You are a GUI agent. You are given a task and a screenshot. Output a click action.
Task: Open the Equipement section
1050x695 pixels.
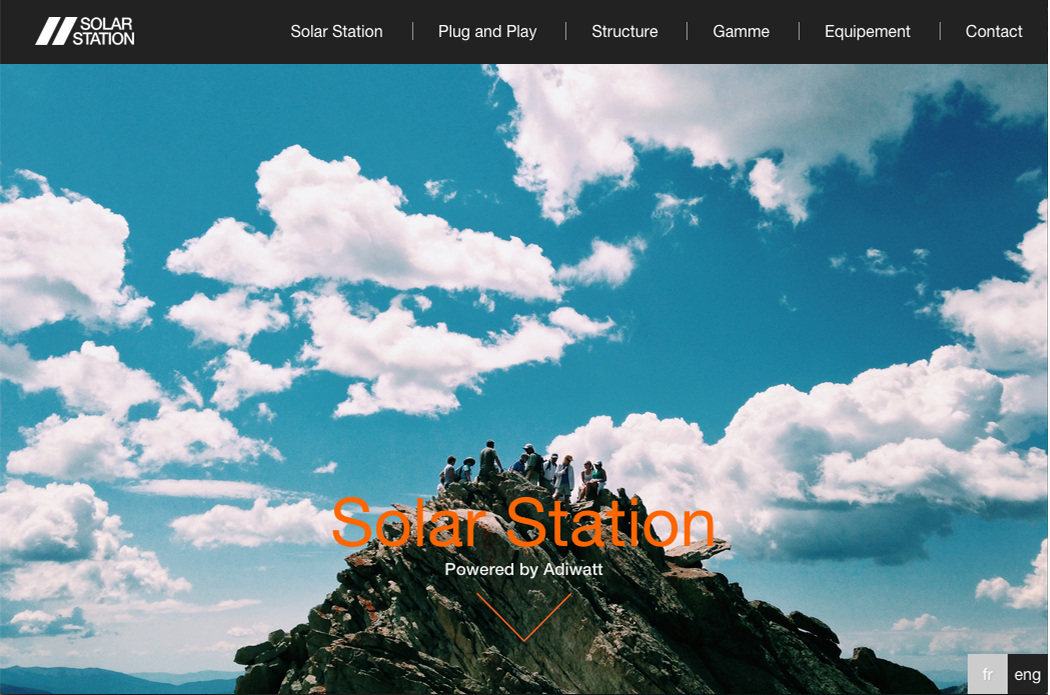867,31
